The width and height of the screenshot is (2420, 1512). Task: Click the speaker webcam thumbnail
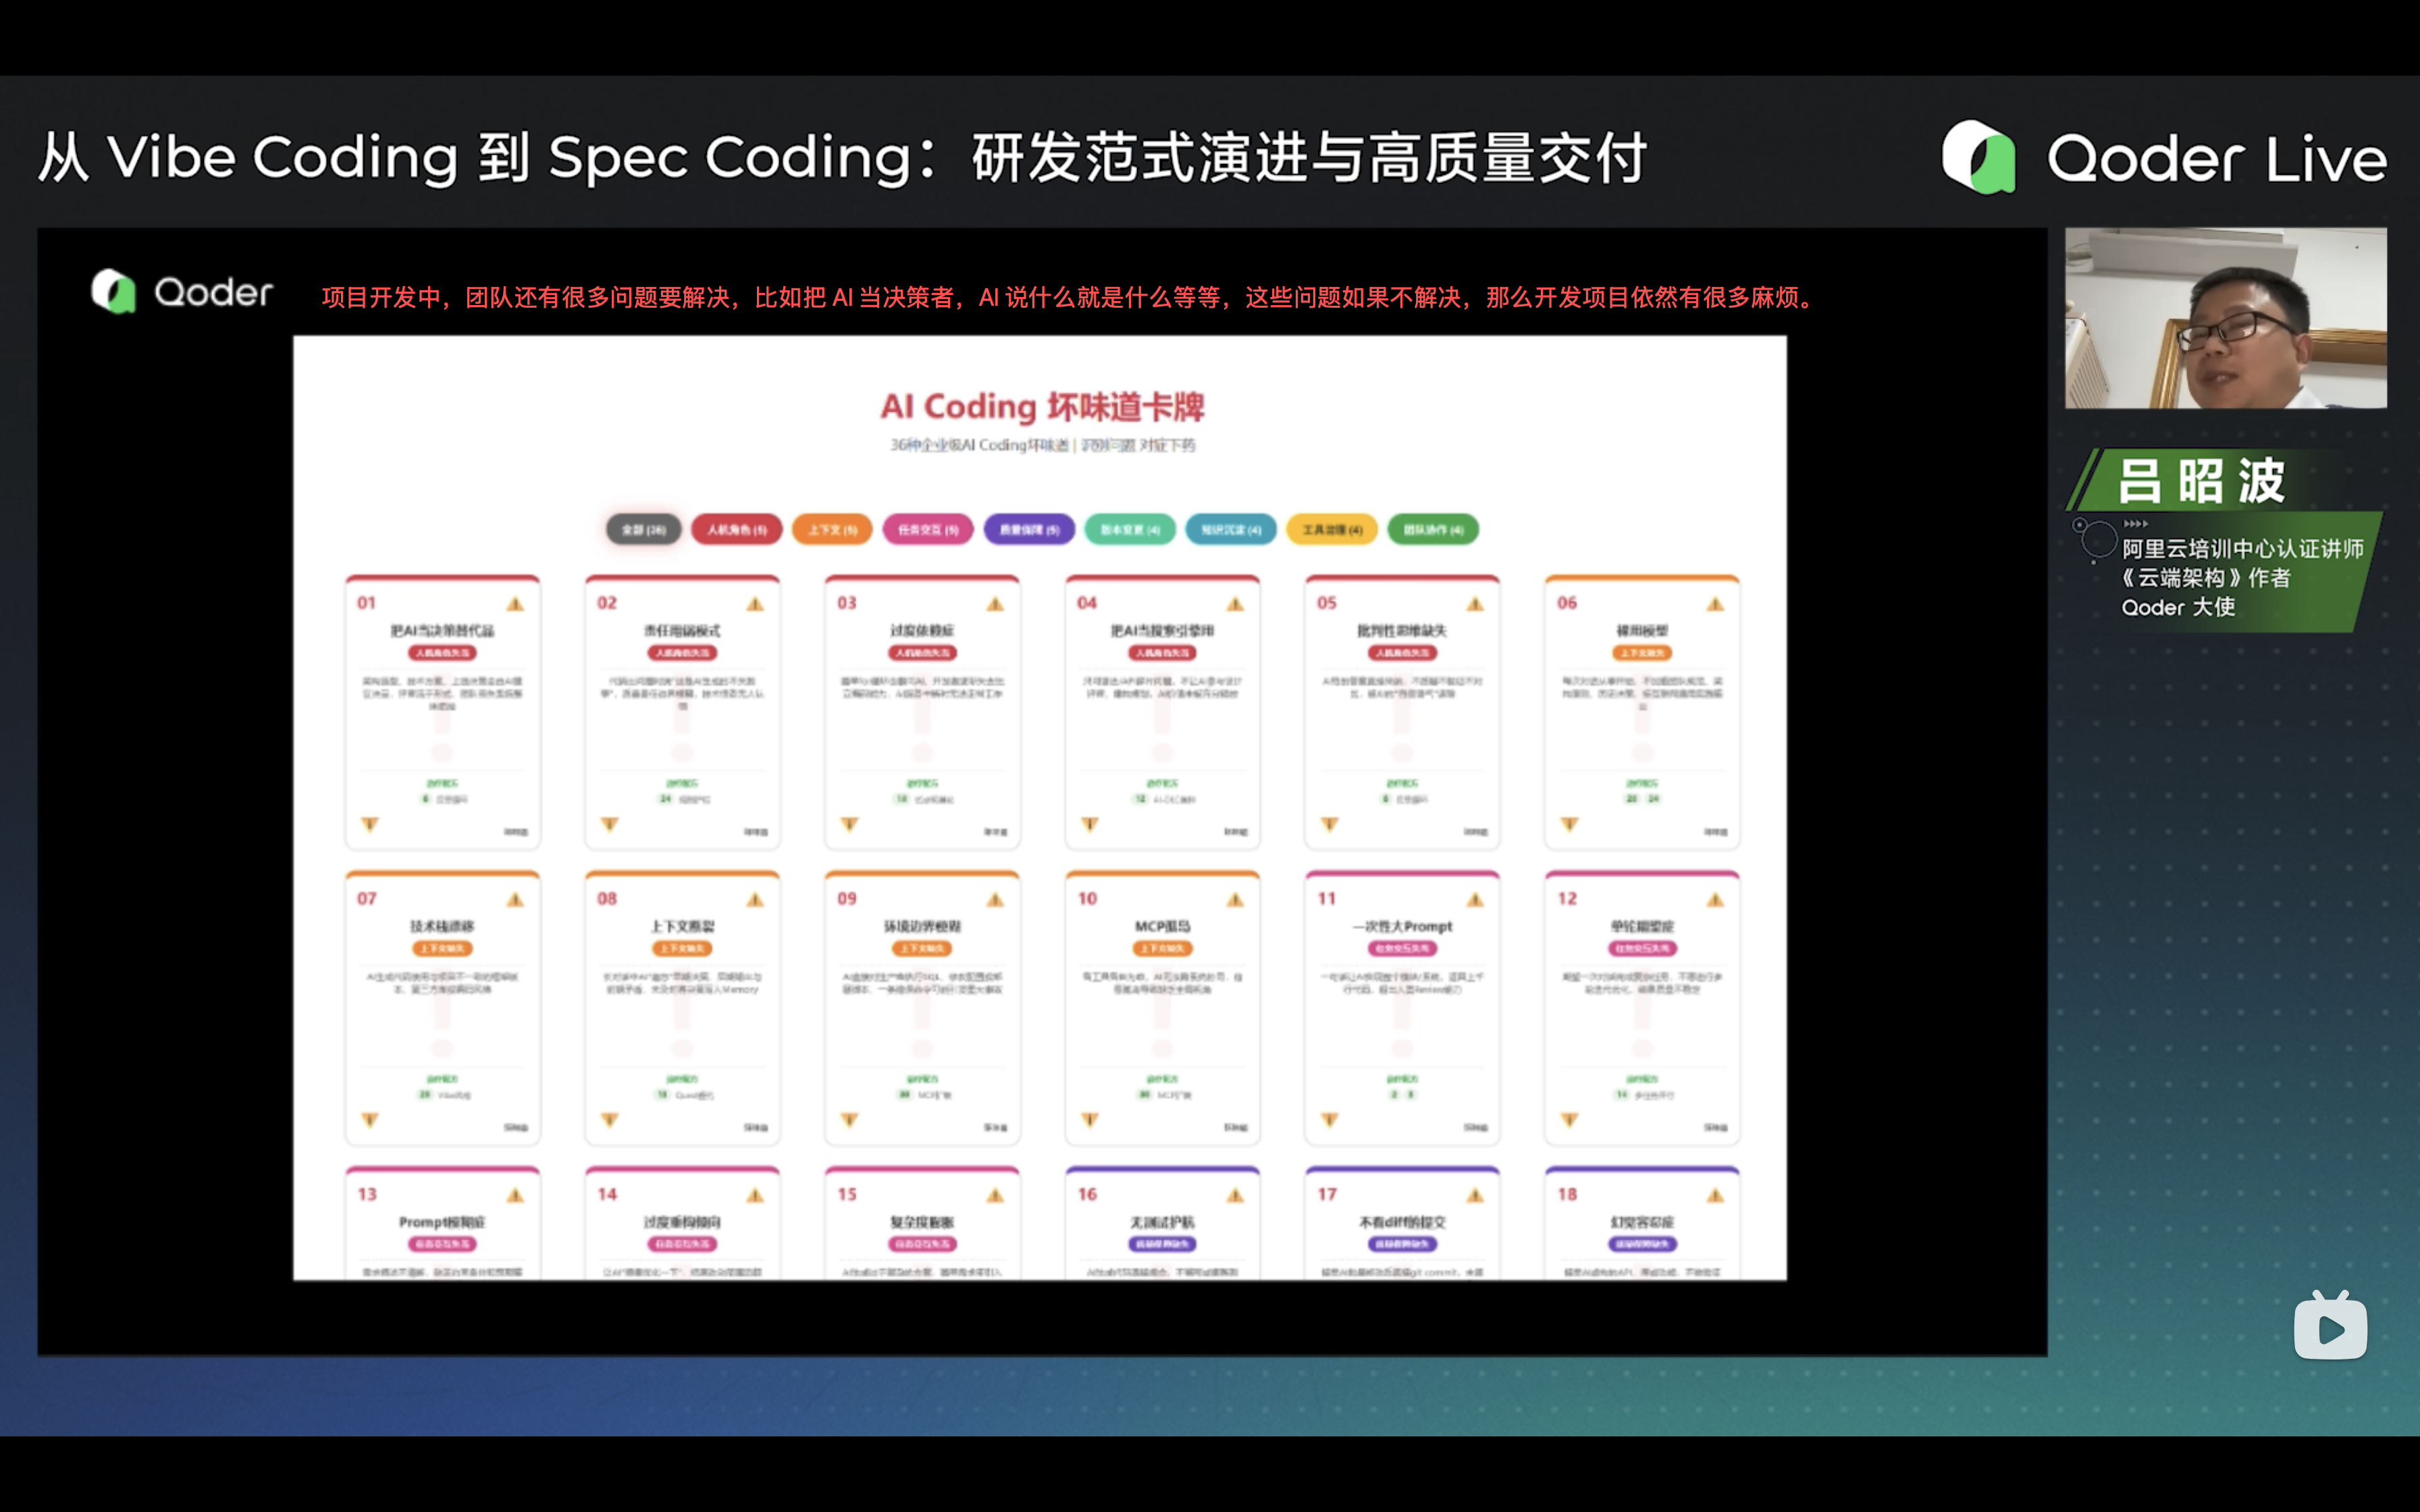click(x=2225, y=318)
